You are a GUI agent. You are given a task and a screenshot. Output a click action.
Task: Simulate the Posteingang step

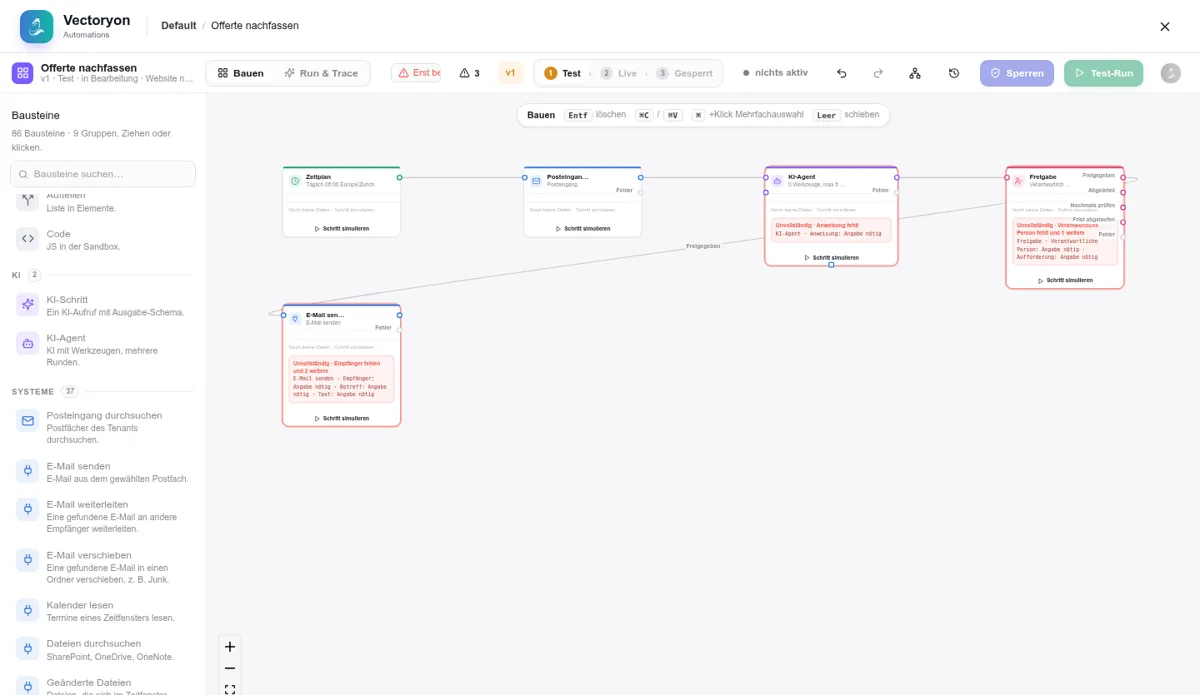582,228
